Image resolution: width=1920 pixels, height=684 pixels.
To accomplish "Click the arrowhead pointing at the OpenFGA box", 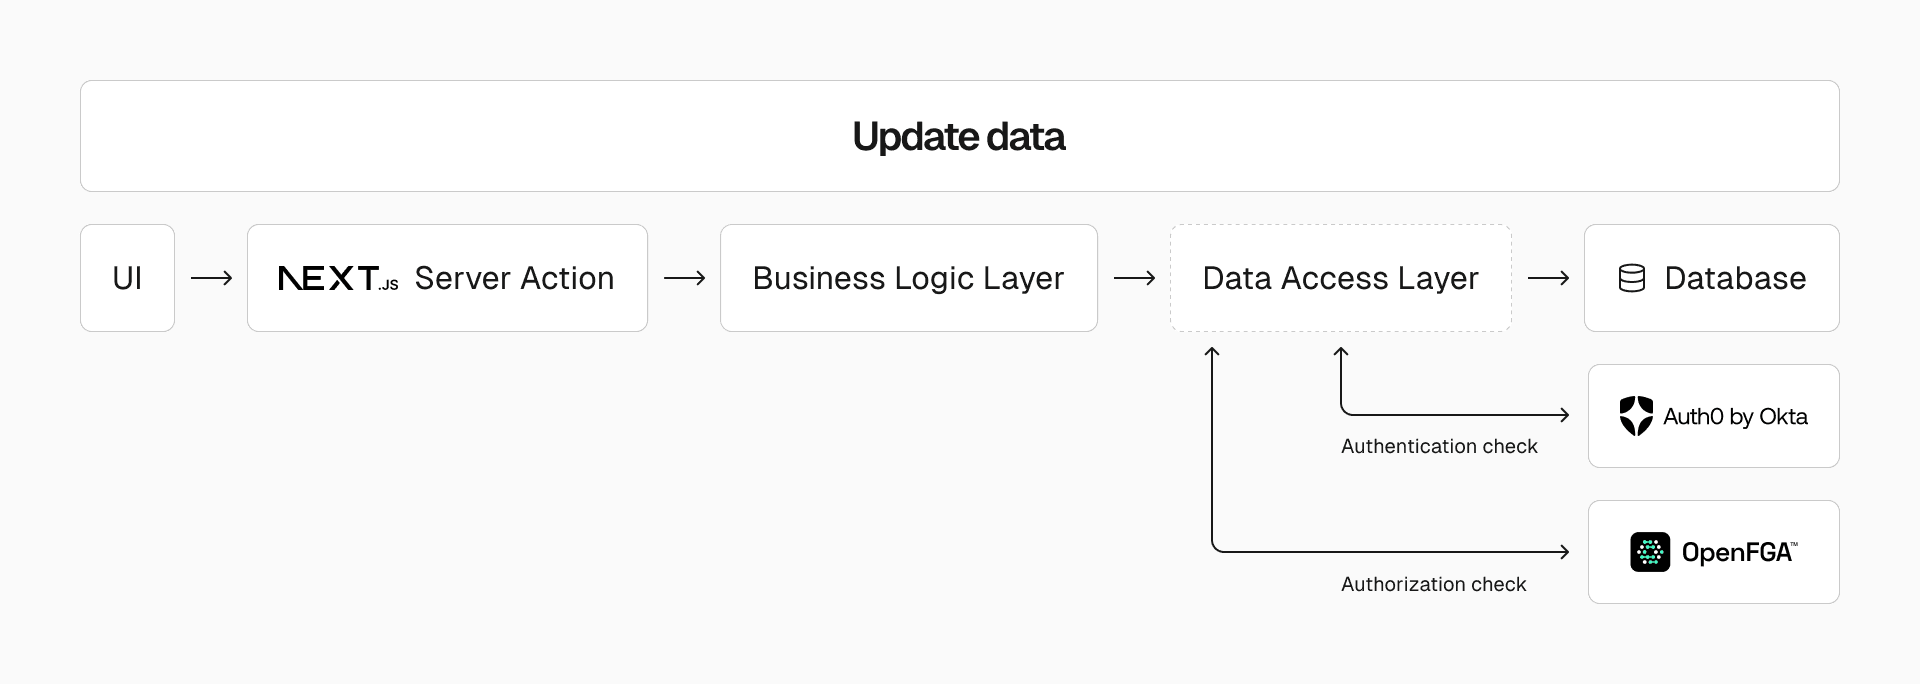I will click(x=1564, y=551).
